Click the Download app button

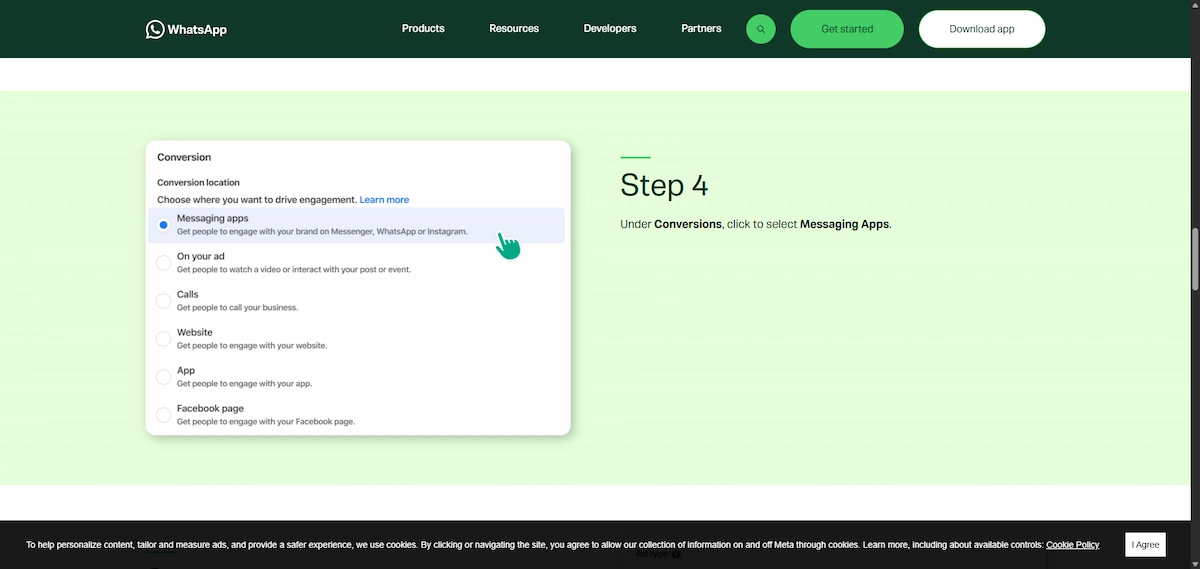point(982,29)
